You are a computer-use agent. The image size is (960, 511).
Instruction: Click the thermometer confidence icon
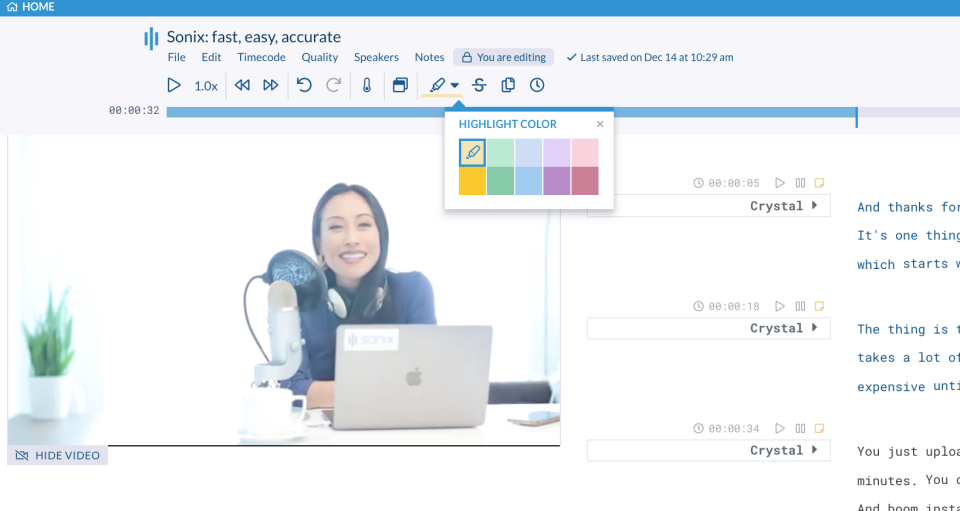[x=367, y=86]
